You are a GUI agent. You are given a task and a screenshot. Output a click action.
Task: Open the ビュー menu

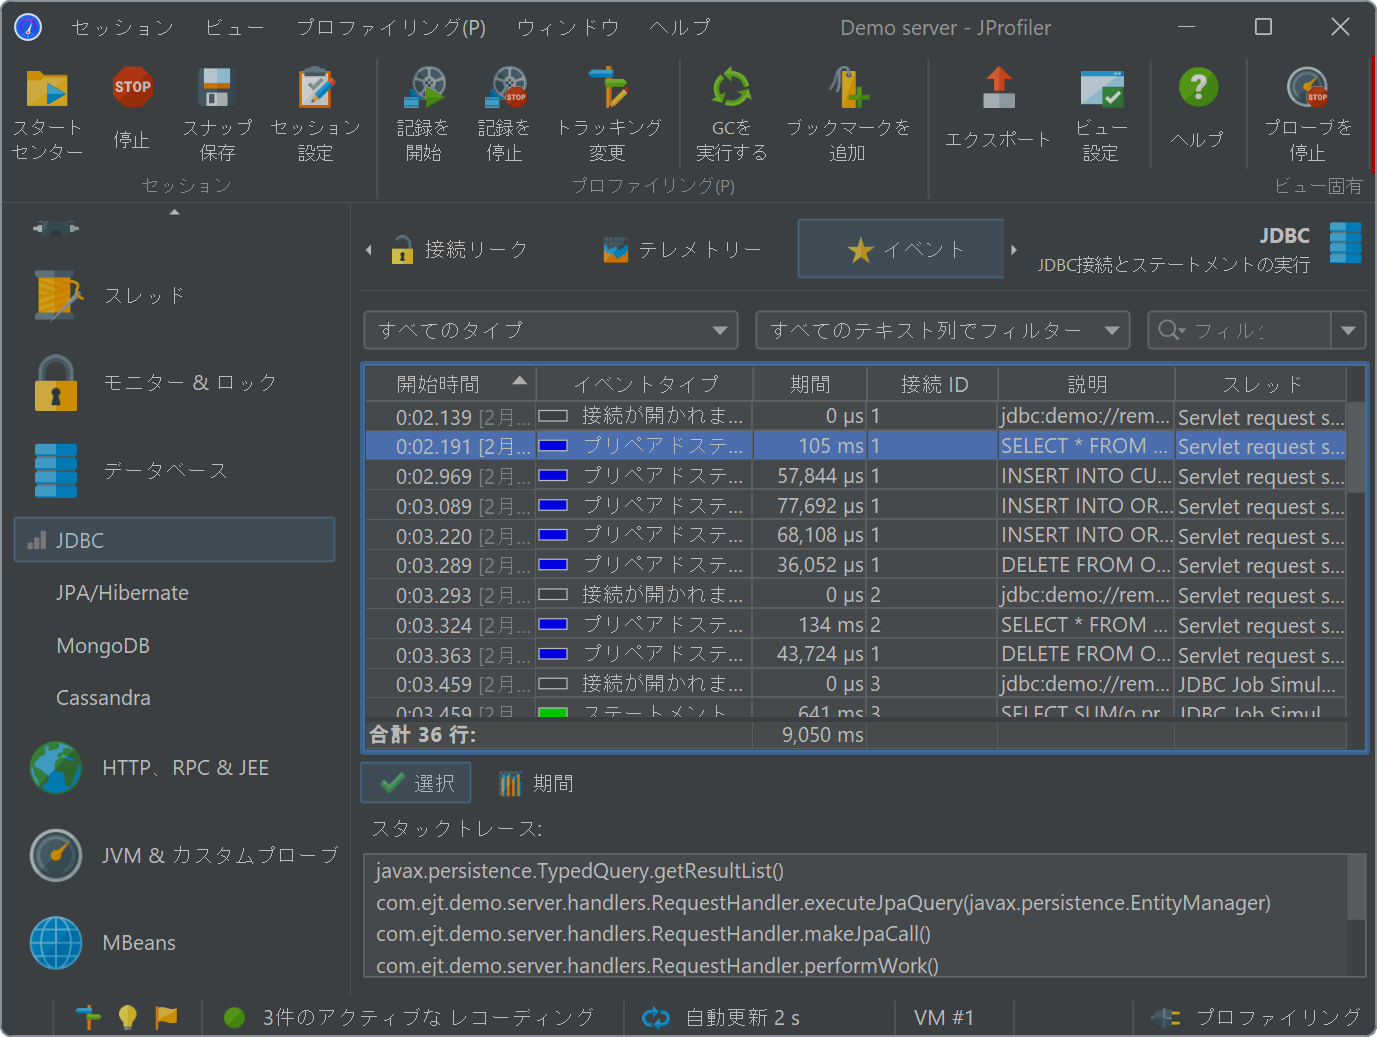tap(235, 28)
